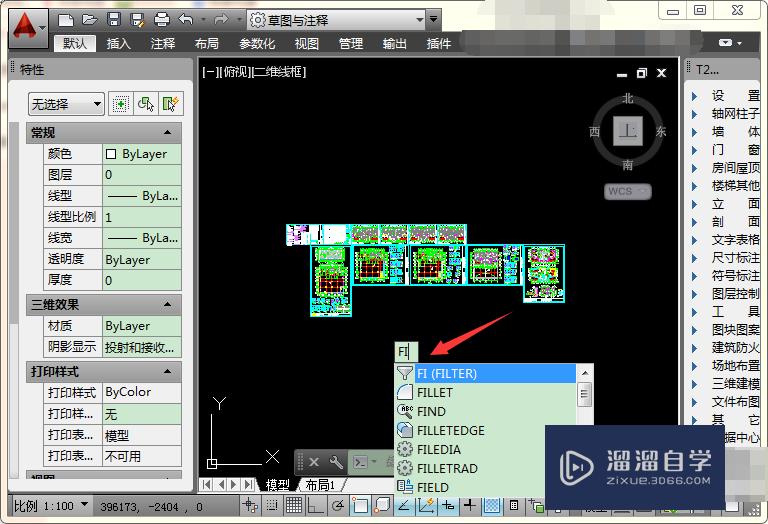This screenshot has width=768, height=524.
Task: Toggle Selection Cycling in status bar
Action: coord(536,505)
